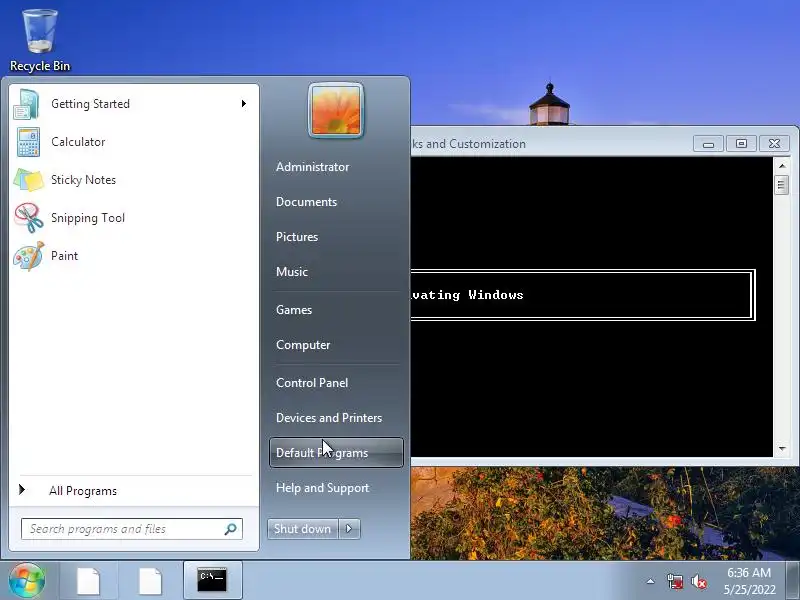Open the Recycle Bin desktop icon

point(40,40)
